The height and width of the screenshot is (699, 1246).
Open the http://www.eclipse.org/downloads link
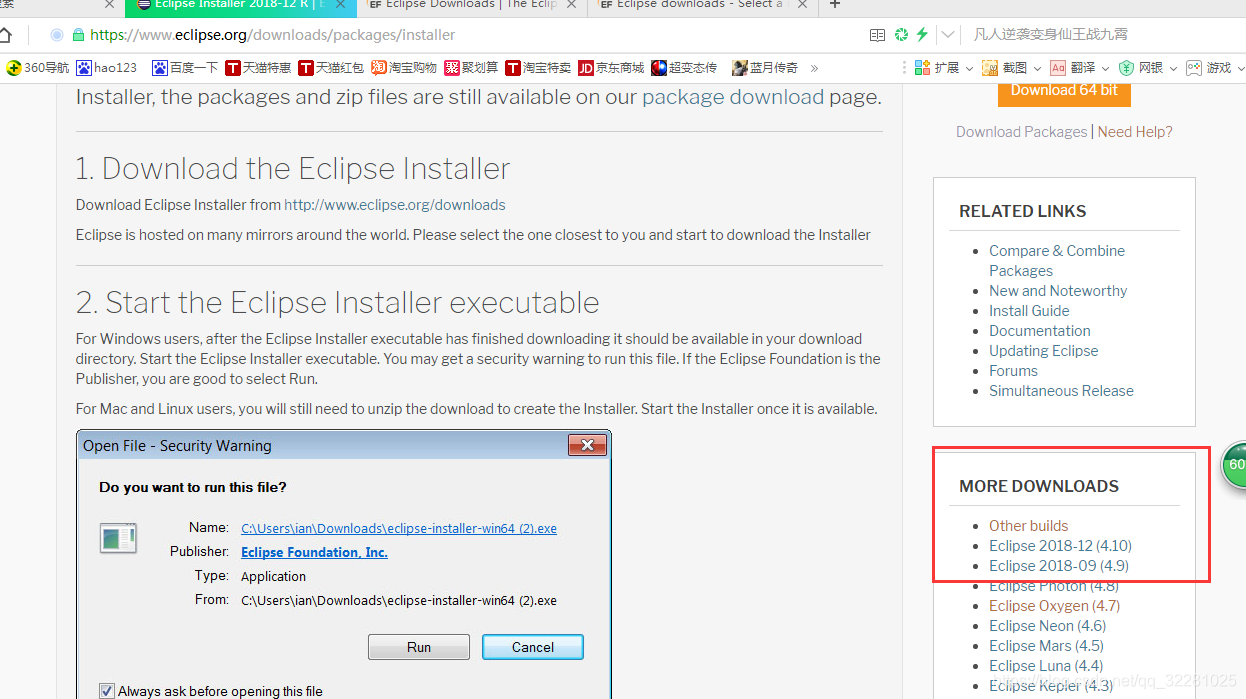pyautogui.click(x=395, y=205)
